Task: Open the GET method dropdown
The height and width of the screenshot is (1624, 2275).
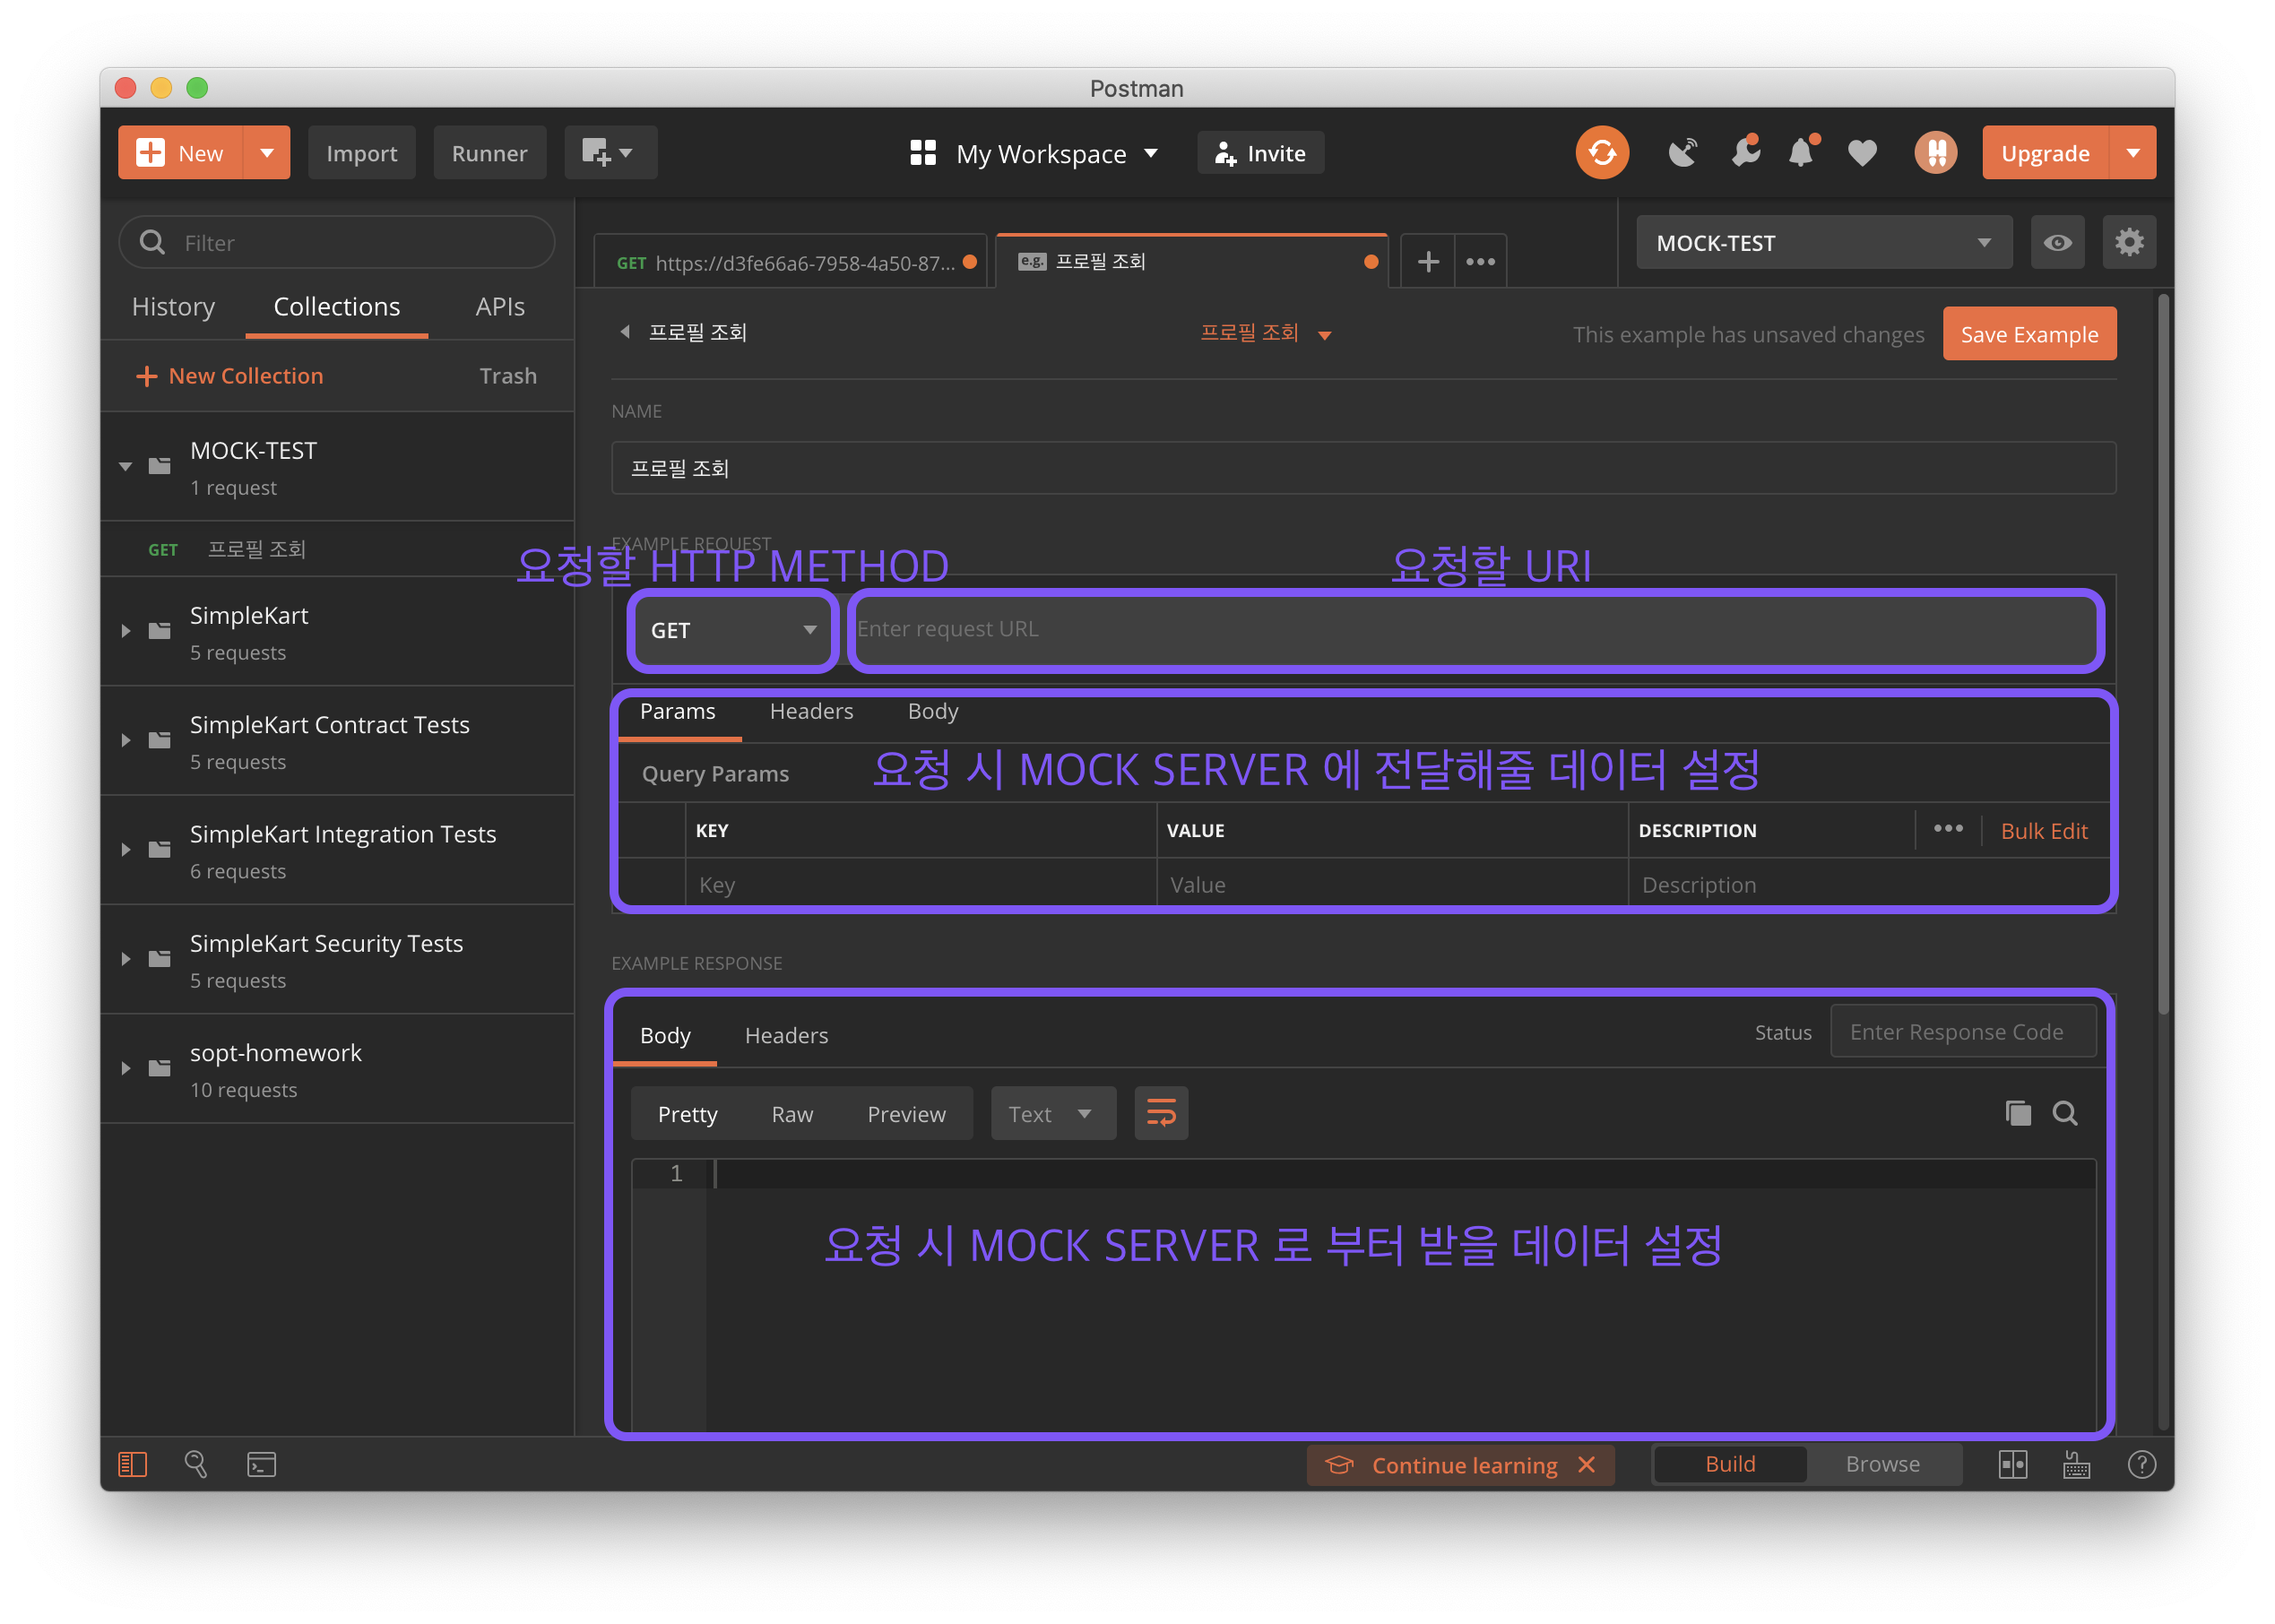Action: [732, 630]
